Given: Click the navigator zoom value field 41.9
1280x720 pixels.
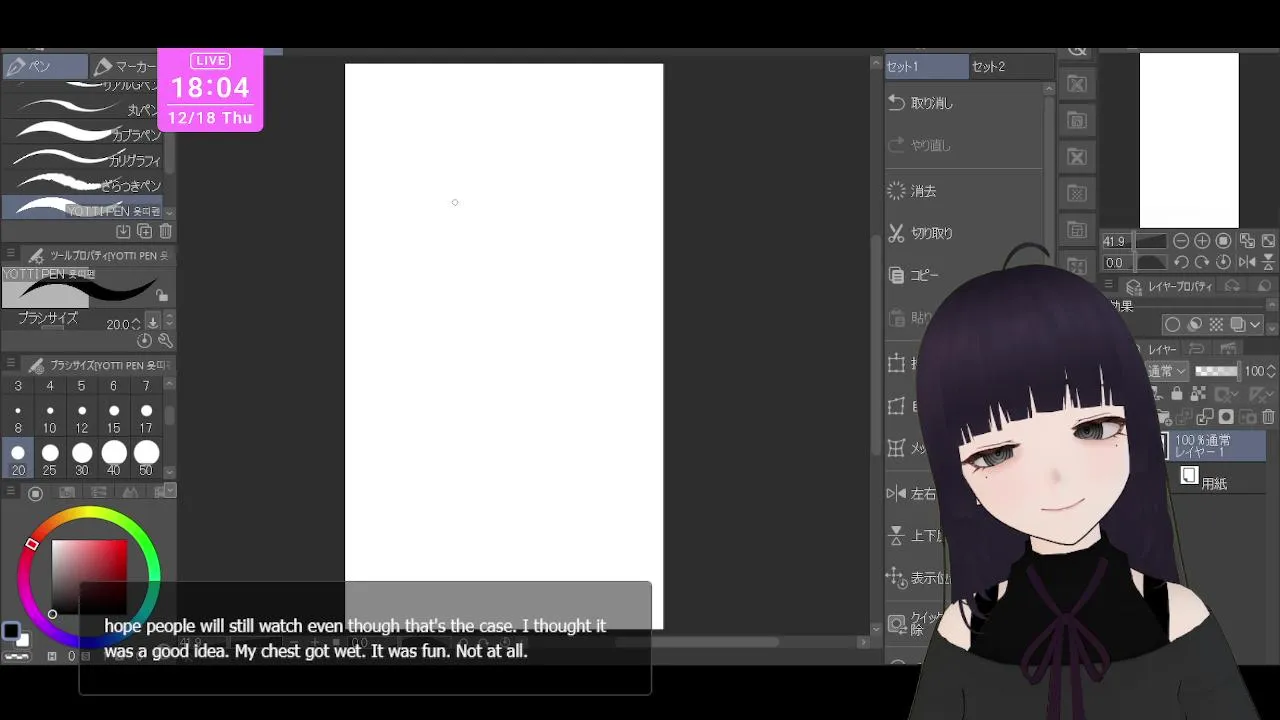Looking at the screenshot, I should [x=1115, y=241].
